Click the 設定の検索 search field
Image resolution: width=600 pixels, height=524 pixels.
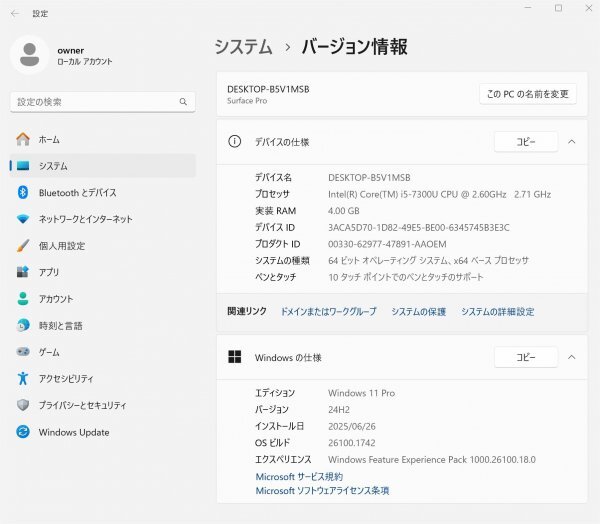[103, 102]
